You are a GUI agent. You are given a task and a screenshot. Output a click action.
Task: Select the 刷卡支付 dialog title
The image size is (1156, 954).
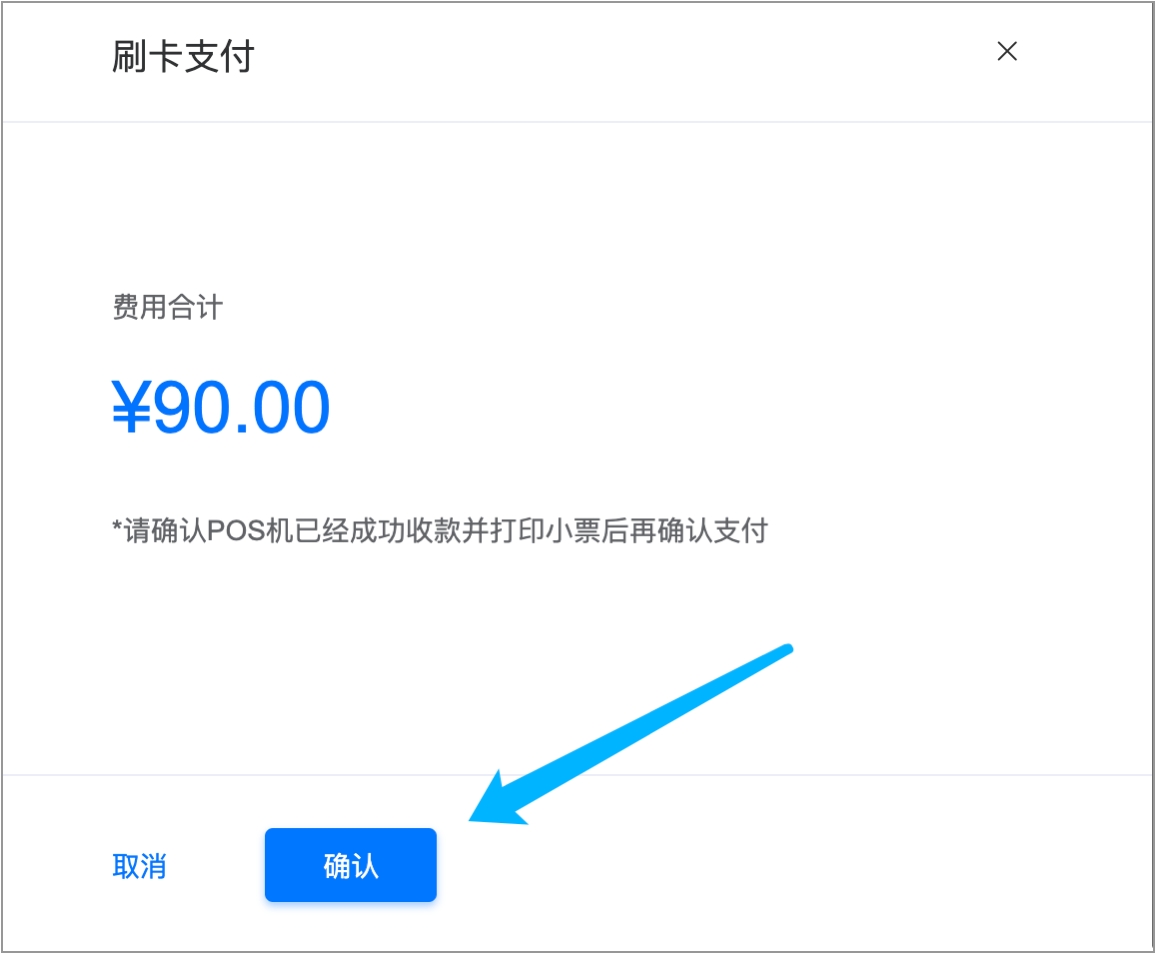pos(183,57)
